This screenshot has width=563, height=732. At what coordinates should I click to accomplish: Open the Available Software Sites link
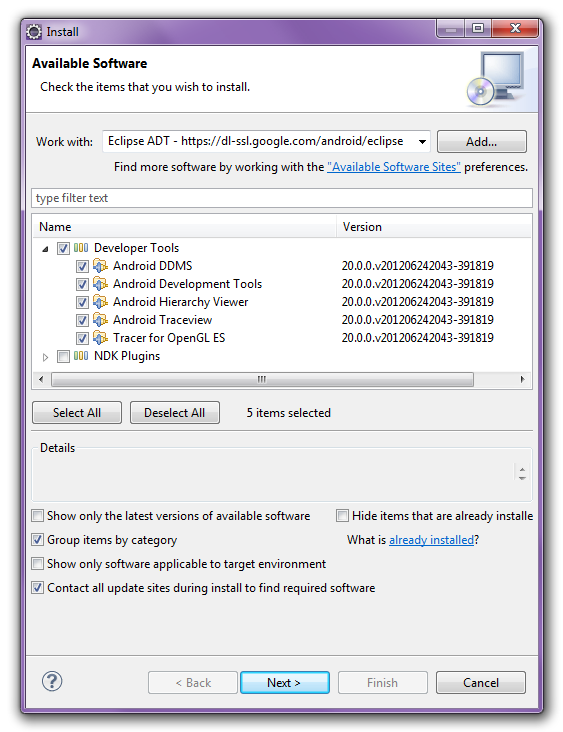pos(394,167)
